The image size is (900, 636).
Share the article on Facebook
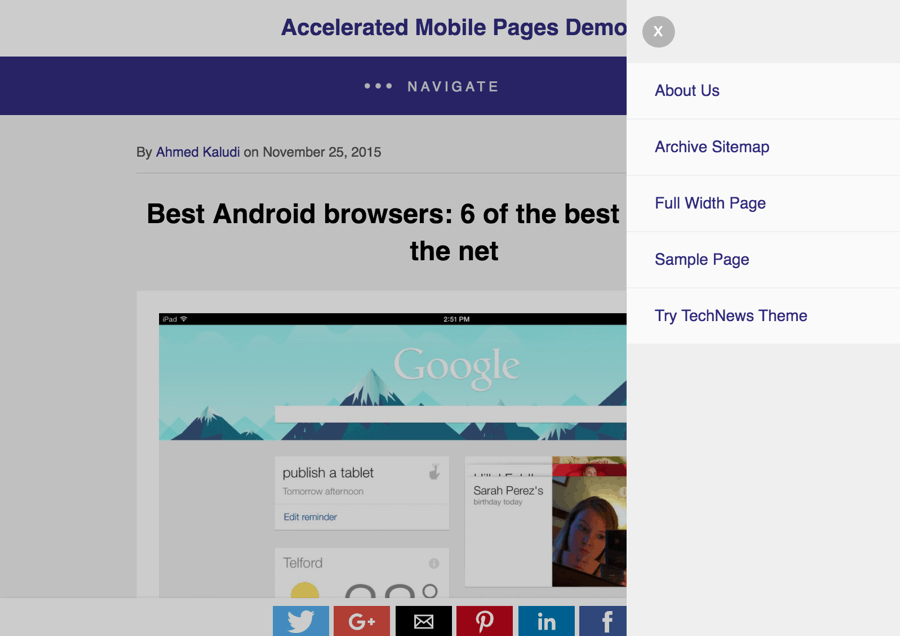click(x=603, y=621)
